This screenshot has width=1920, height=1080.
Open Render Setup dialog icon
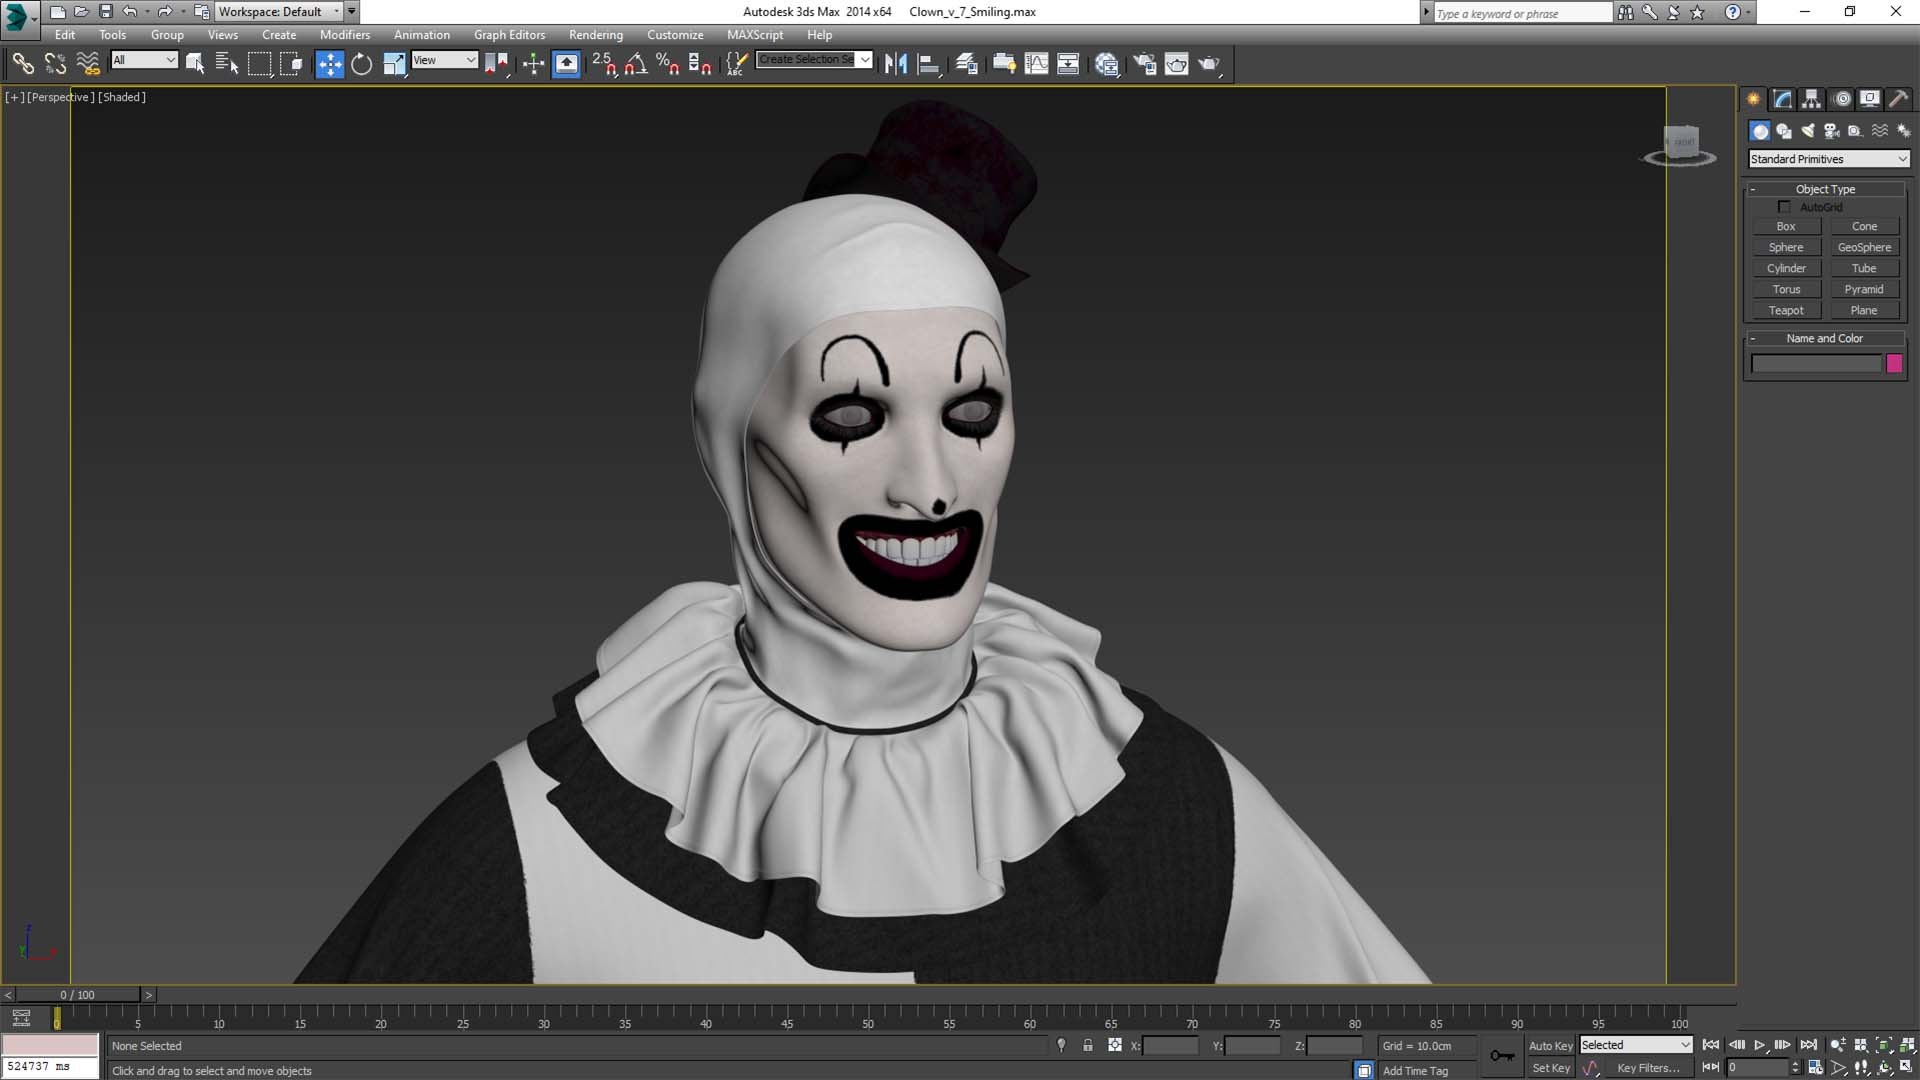click(x=1144, y=64)
